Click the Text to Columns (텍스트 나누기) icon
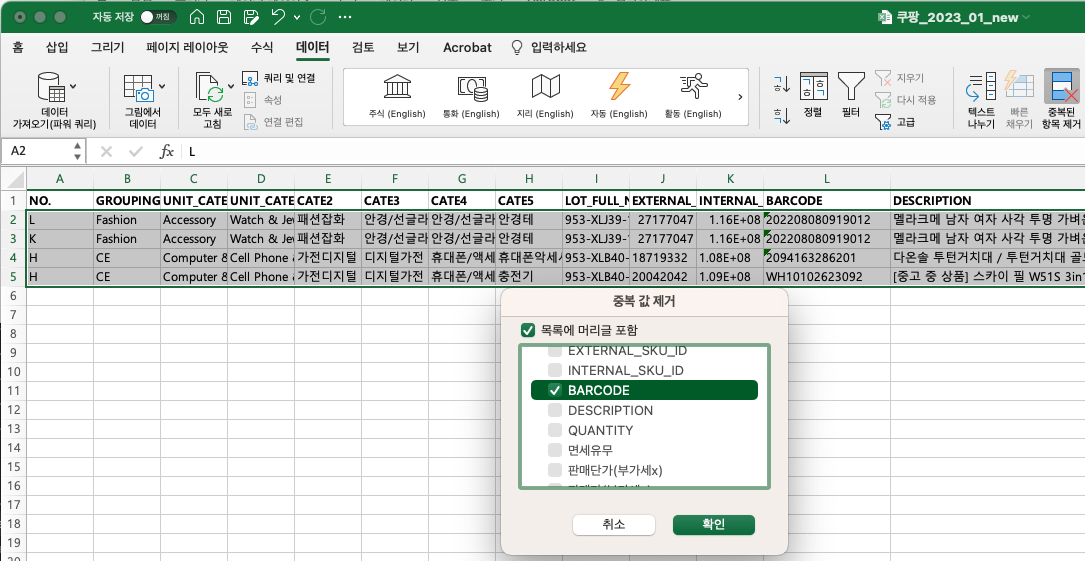Viewport: 1085px width, 561px height. pos(980,88)
